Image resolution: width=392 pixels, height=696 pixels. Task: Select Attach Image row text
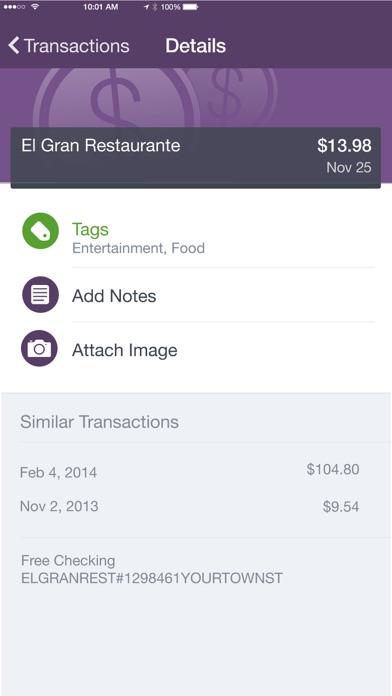[125, 350]
